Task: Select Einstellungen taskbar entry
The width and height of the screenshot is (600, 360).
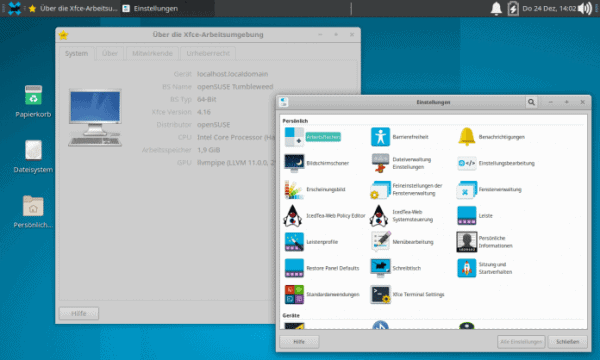Action: [x=167, y=8]
